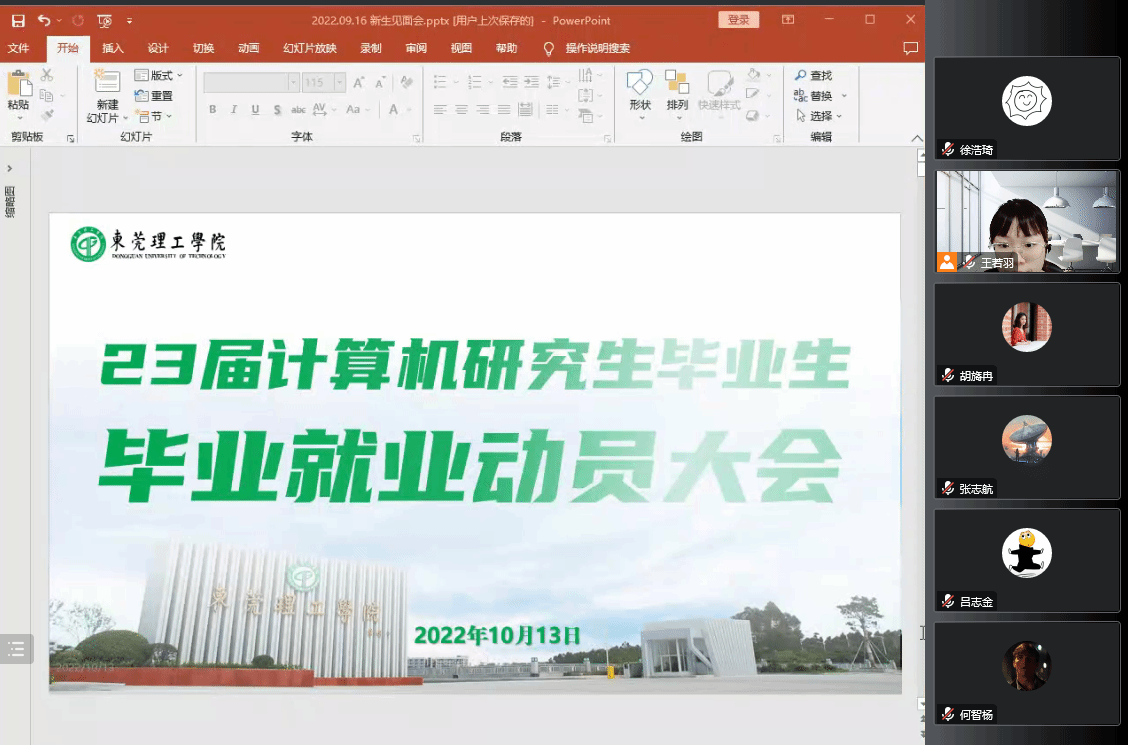Start slideshow from beginning via quick access icon

[x=105, y=20]
